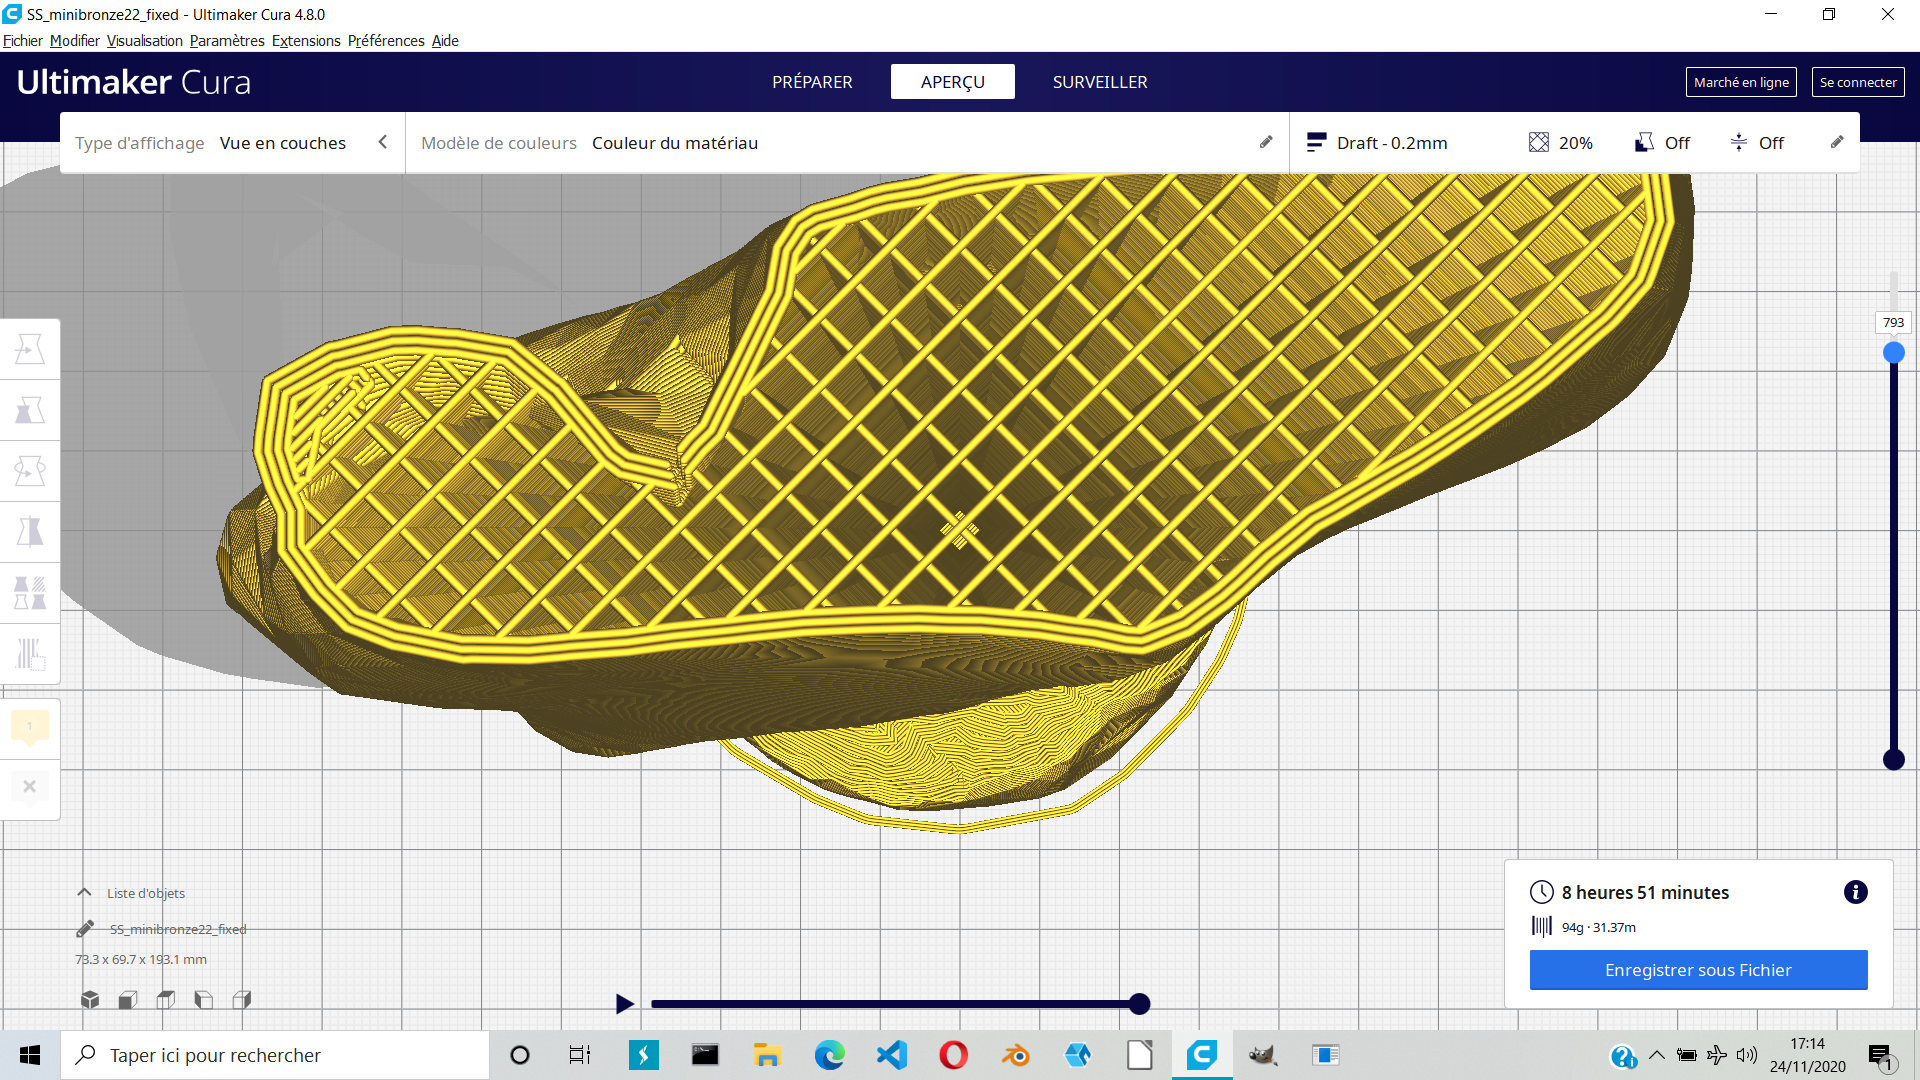1920x1080 pixels.
Task: Open Opera browser from taskbar
Action: [954, 1055]
